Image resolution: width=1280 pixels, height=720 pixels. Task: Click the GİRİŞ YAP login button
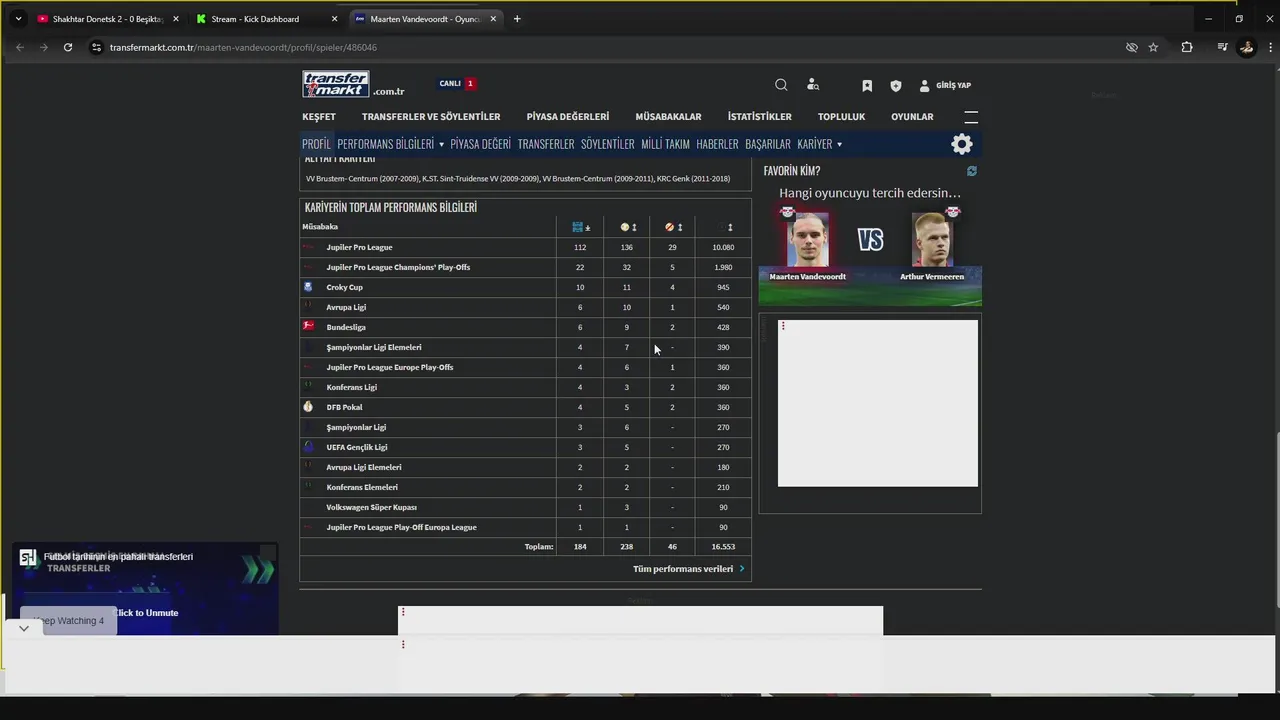945,86
